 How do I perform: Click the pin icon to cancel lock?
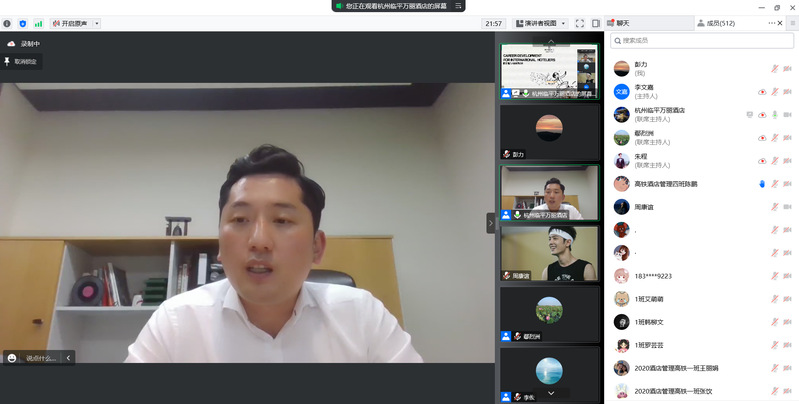tap(7, 61)
